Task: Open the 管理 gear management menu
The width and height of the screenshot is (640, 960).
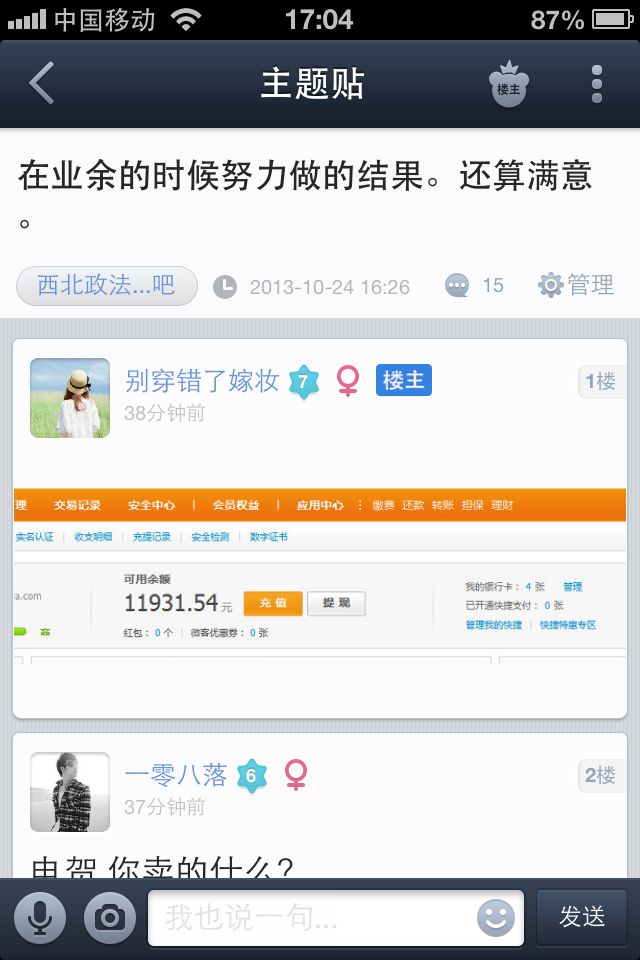Action: (x=576, y=285)
